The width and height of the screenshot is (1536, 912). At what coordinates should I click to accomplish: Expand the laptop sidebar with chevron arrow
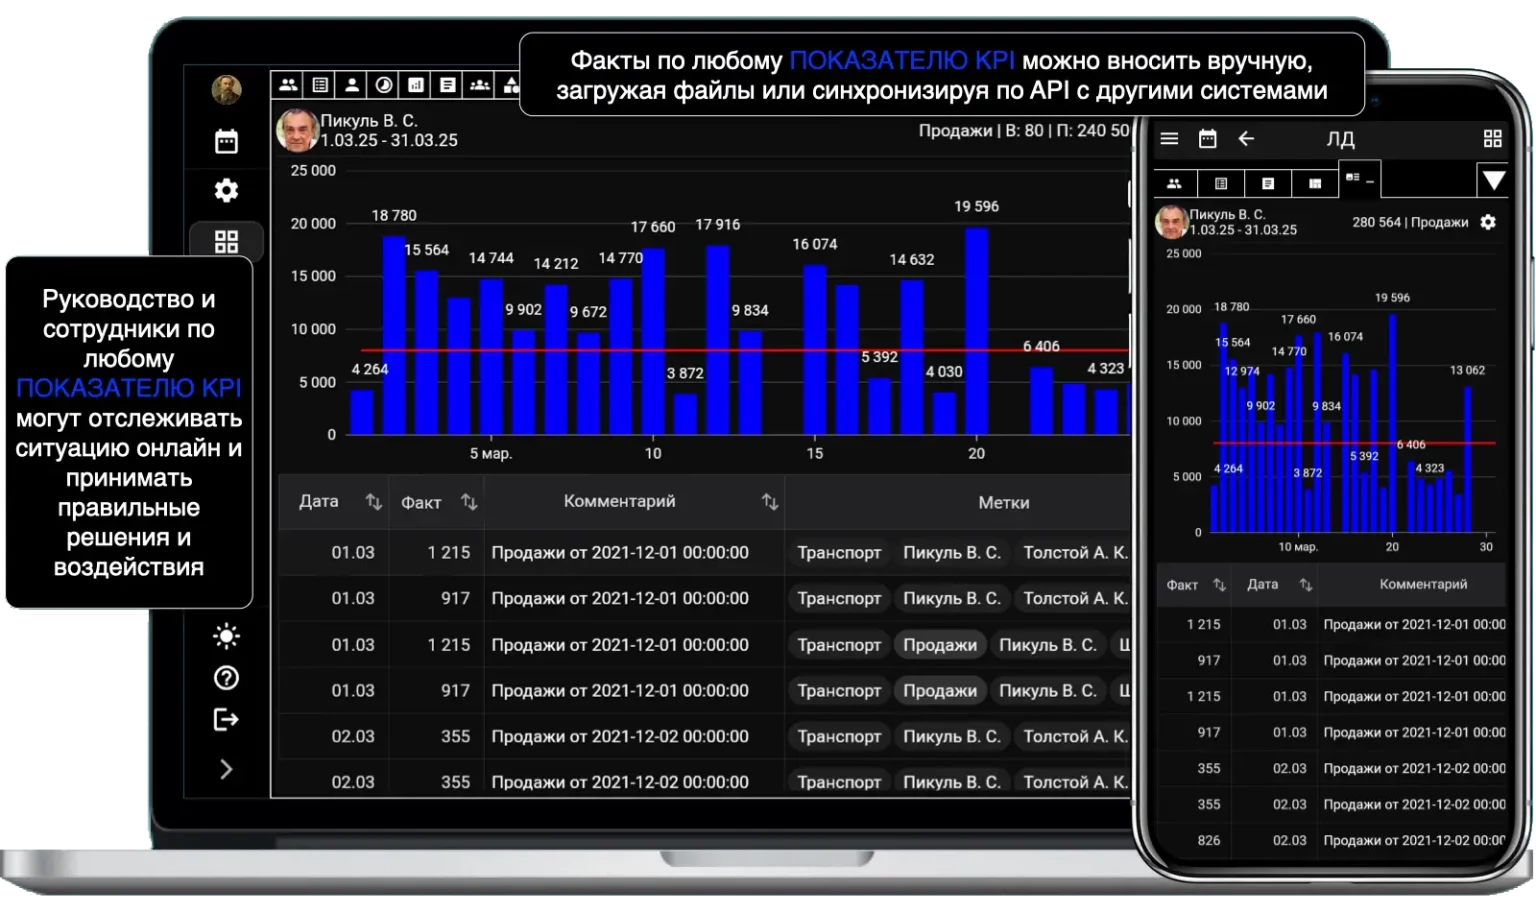pyautogui.click(x=227, y=769)
